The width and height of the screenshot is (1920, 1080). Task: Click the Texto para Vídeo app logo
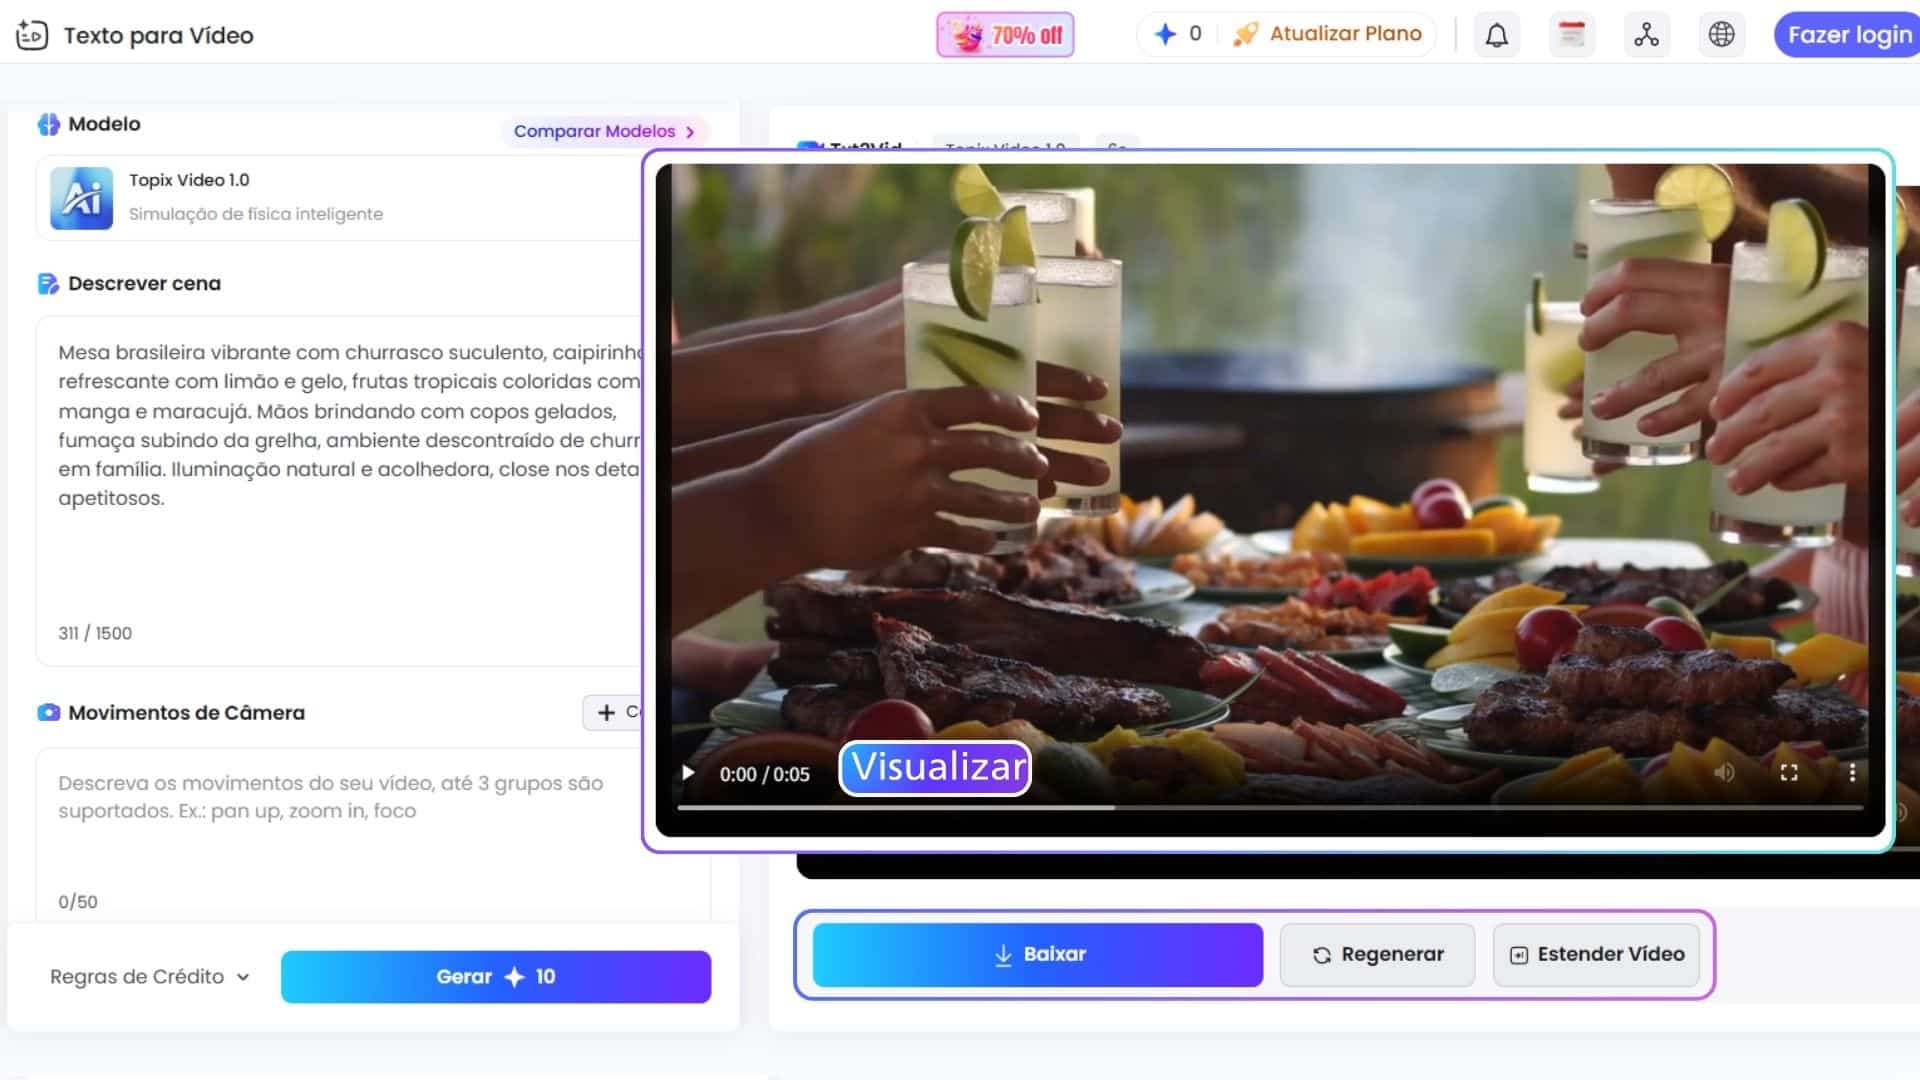pyautogui.click(x=32, y=34)
